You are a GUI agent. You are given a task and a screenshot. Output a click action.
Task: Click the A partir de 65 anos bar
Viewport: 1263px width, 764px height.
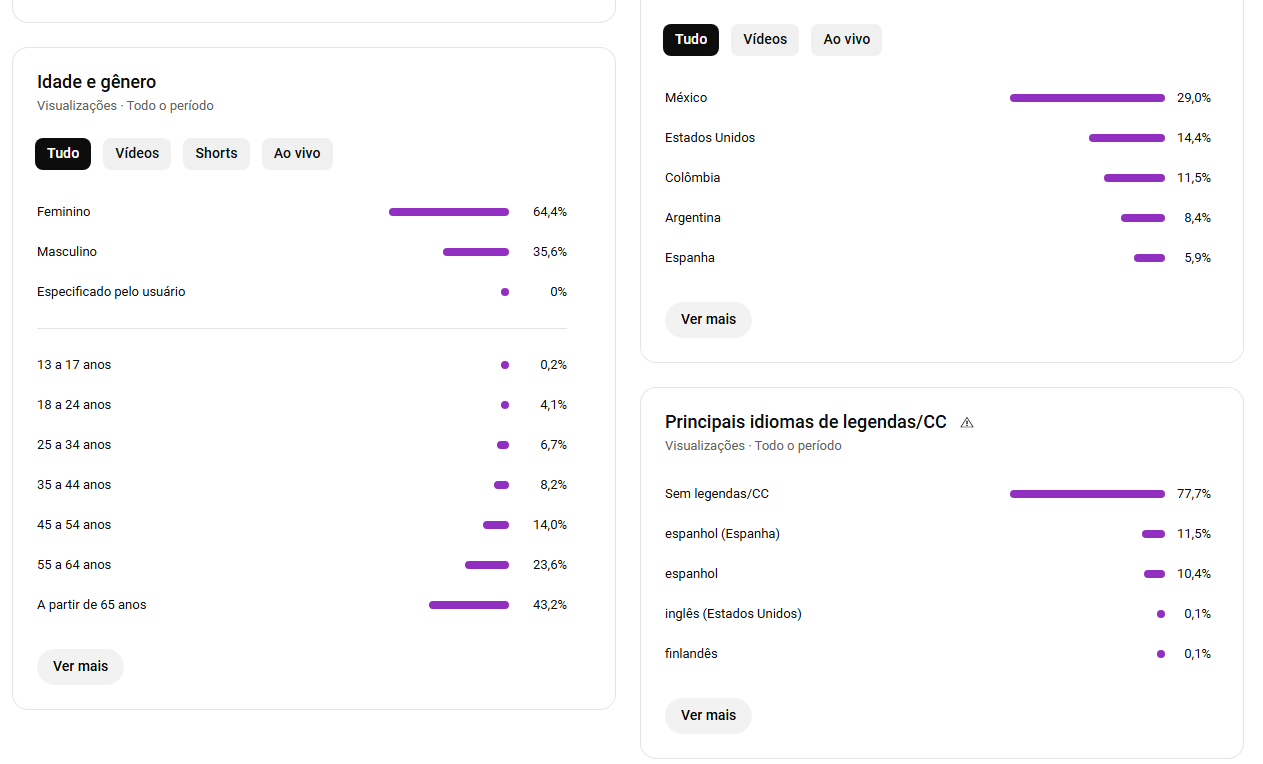coord(469,605)
